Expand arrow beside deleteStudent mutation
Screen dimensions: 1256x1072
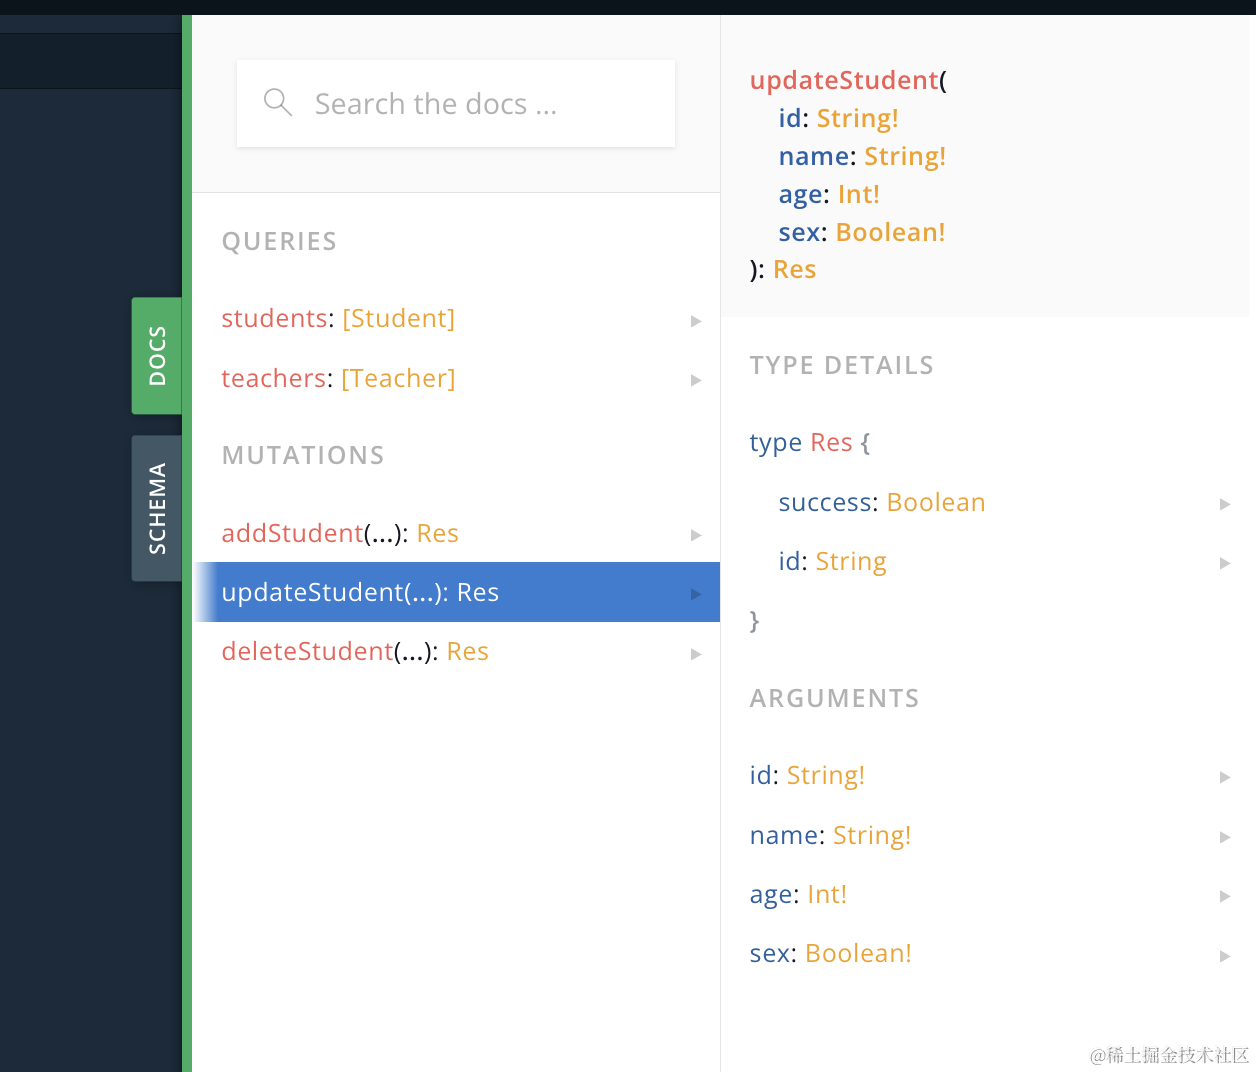pyautogui.click(x=696, y=654)
